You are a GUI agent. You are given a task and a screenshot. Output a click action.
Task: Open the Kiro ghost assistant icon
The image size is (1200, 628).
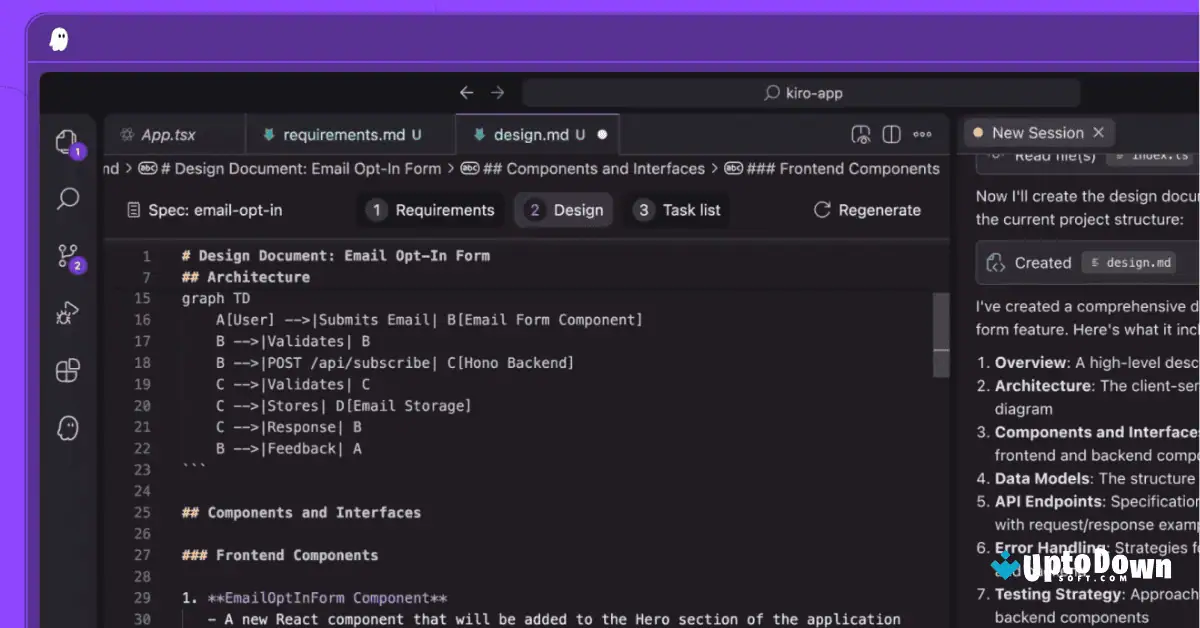point(67,428)
